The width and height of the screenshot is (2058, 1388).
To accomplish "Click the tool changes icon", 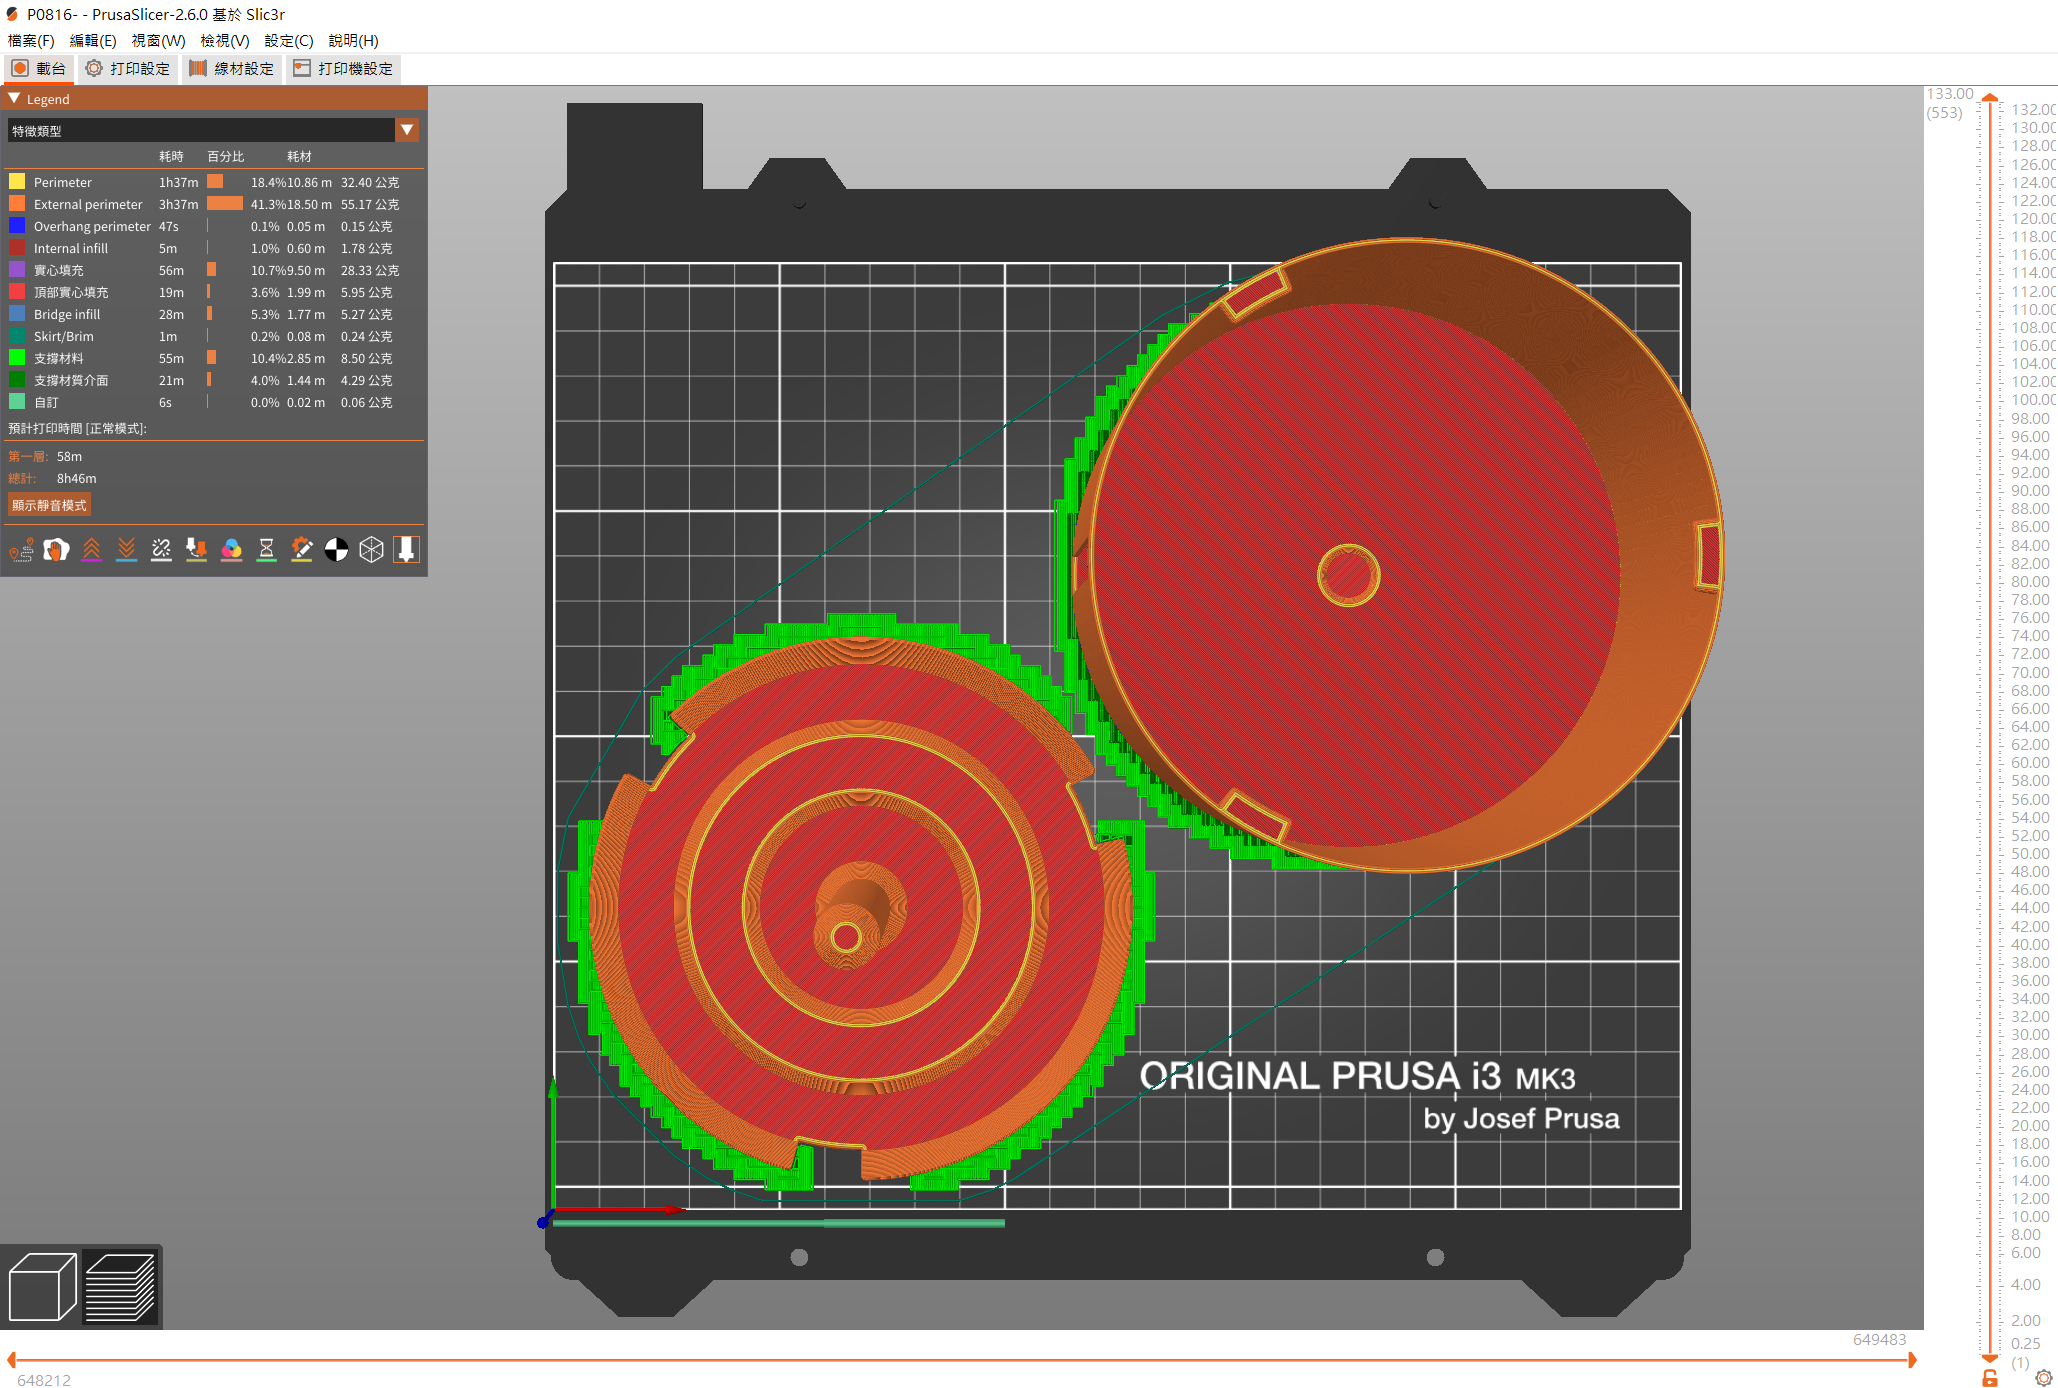I will [196, 550].
